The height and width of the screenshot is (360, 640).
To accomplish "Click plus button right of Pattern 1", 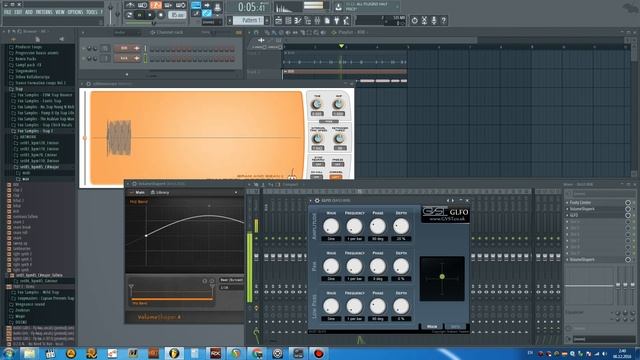I will tap(267, 20).
